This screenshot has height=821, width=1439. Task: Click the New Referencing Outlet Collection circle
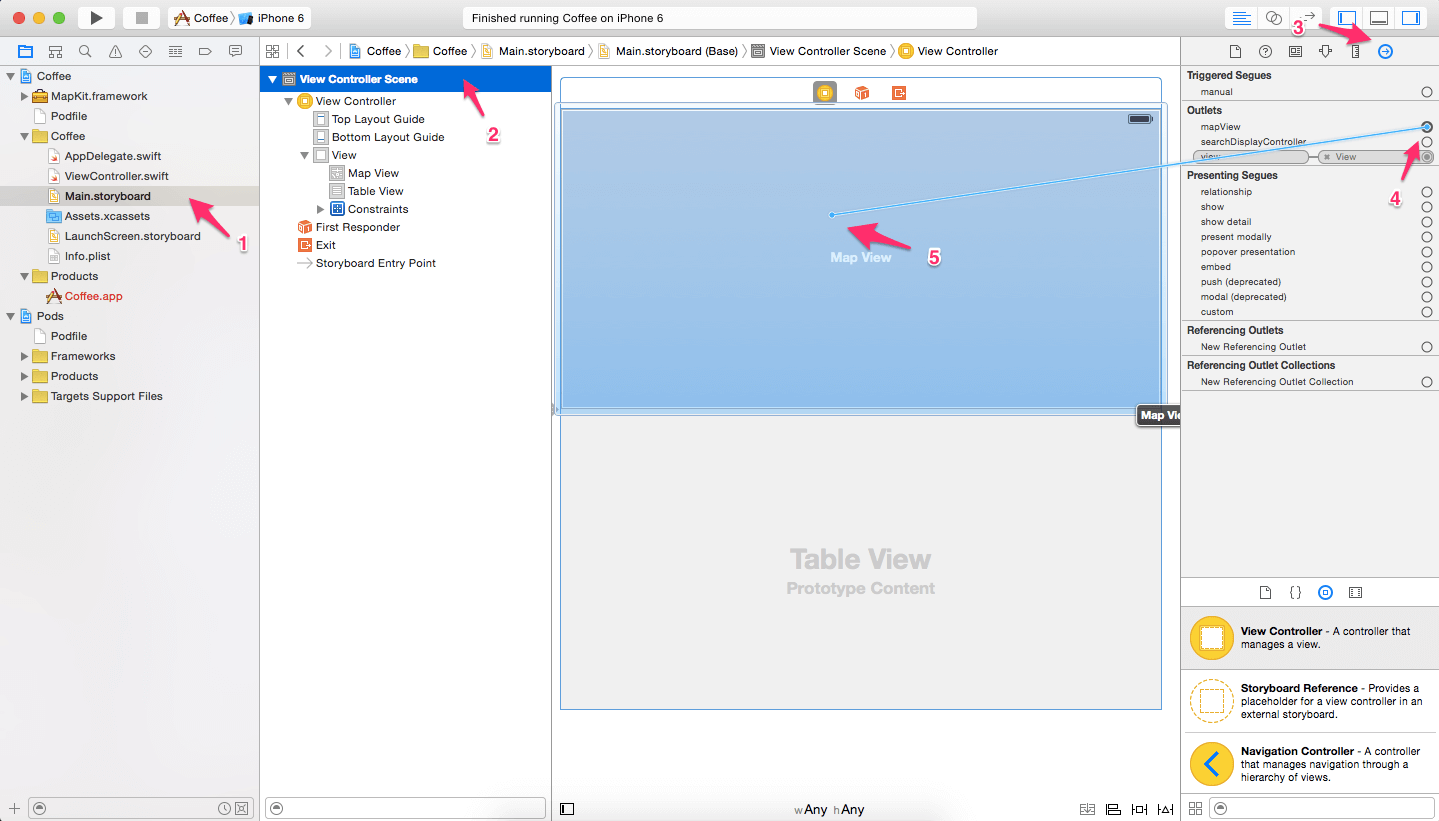click(x=1427, y=382)
